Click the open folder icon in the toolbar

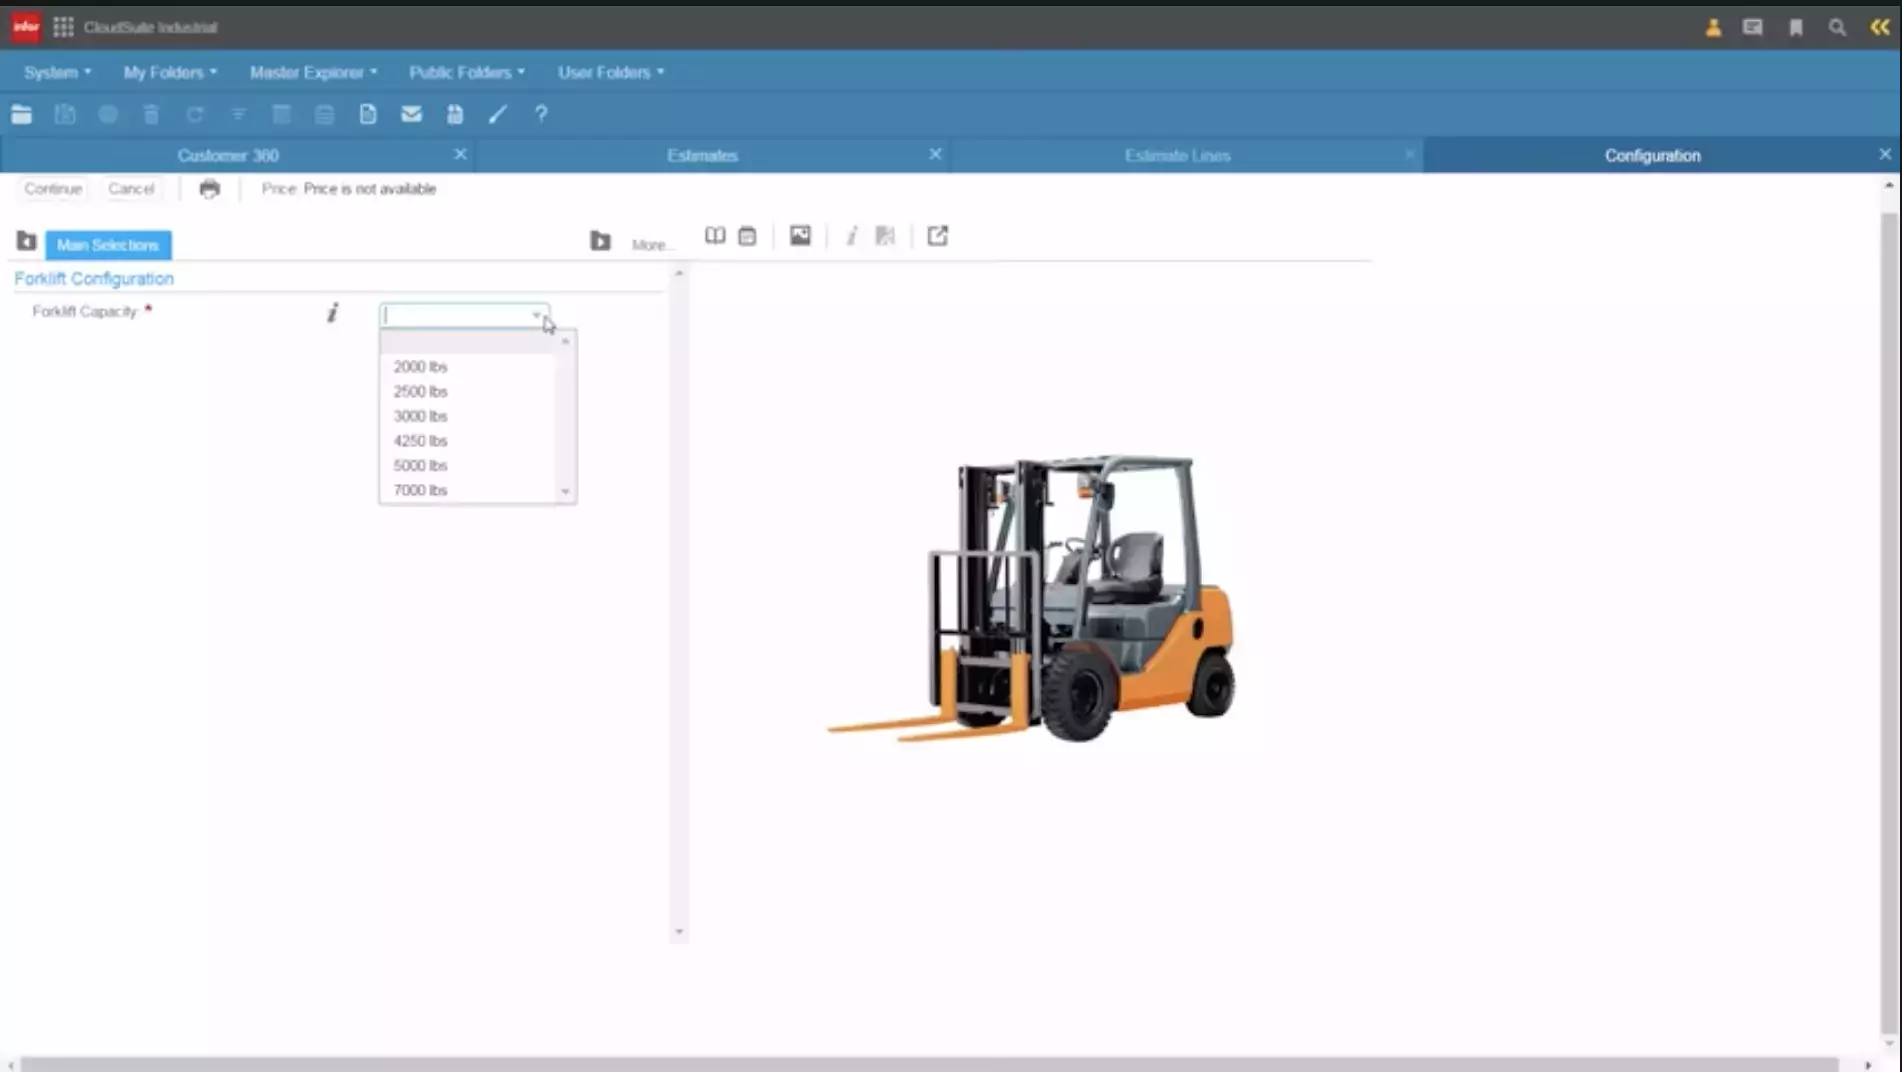point(21,114)
